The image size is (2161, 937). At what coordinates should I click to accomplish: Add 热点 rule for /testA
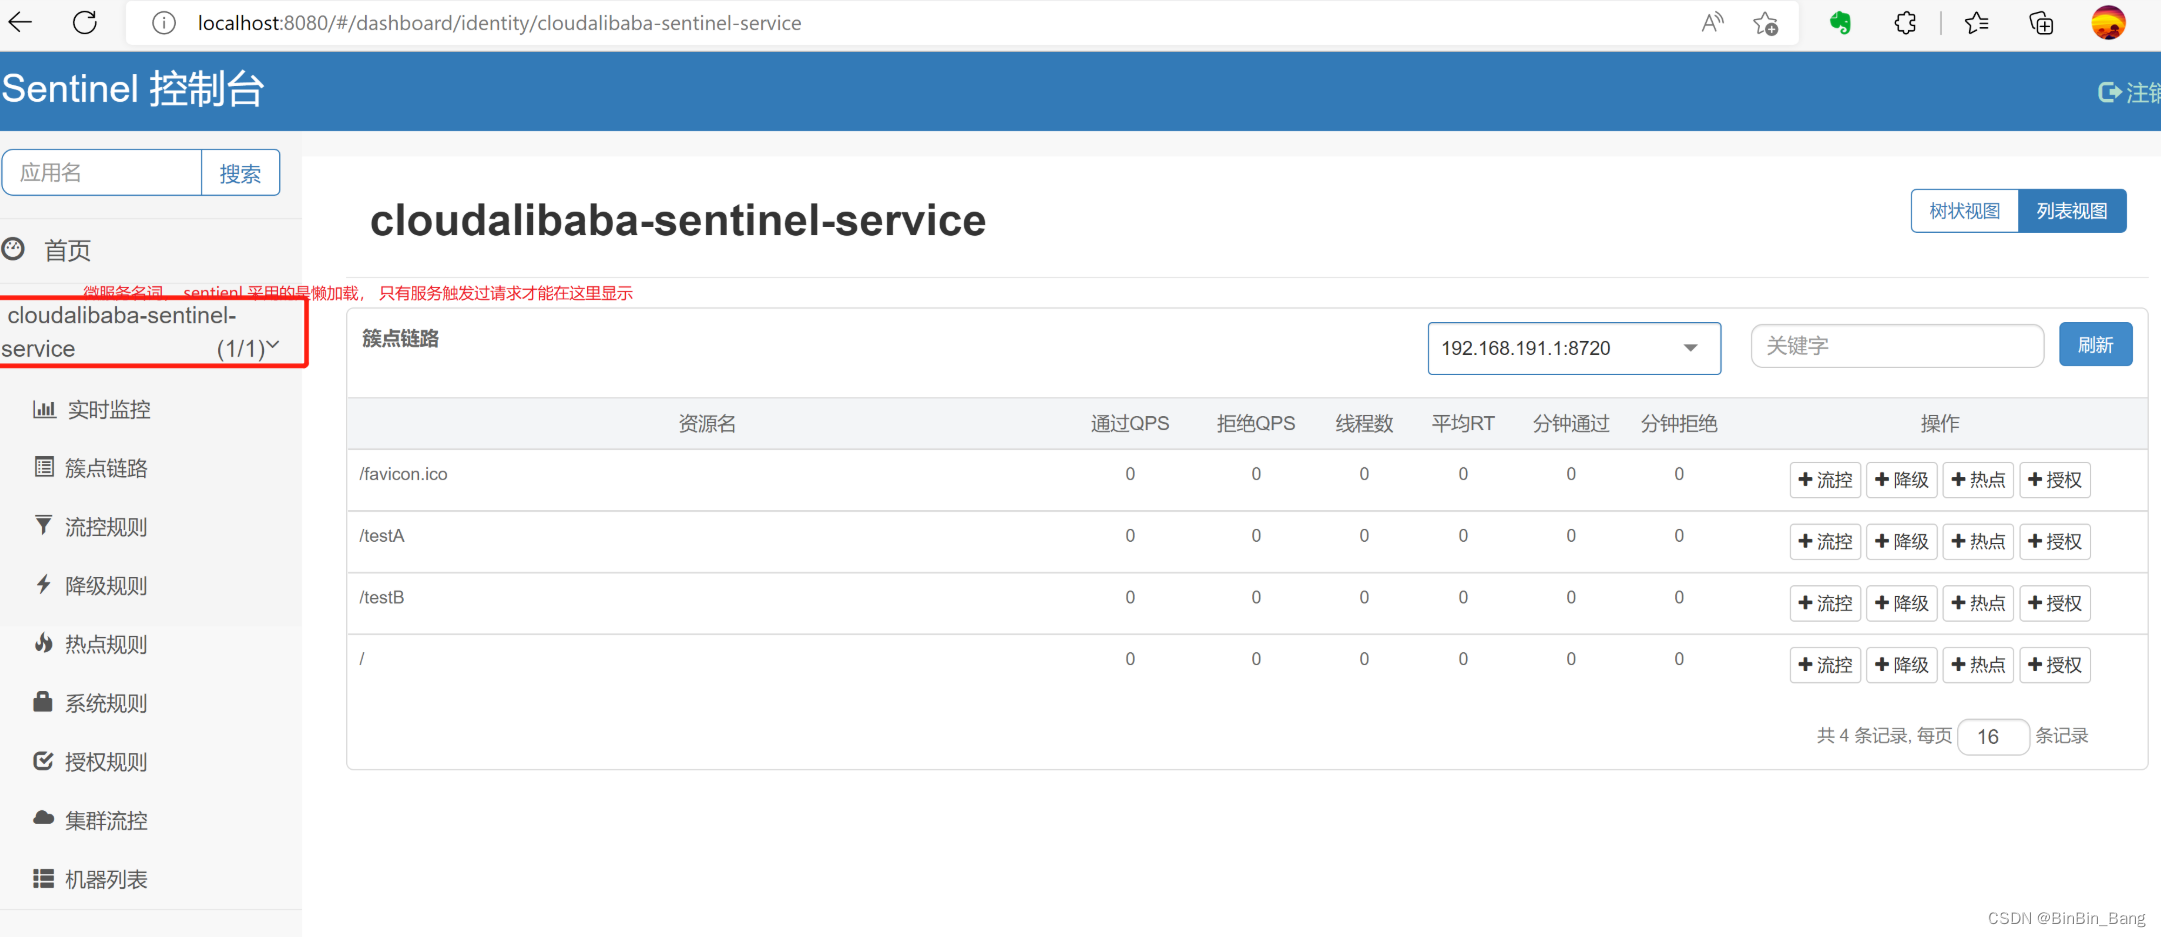[1978, 542]
